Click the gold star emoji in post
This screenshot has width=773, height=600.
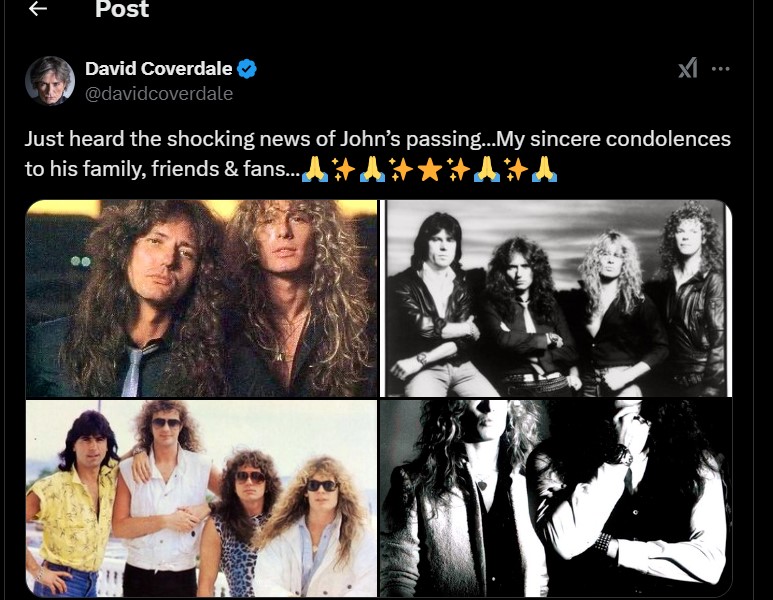coord(429,170)
